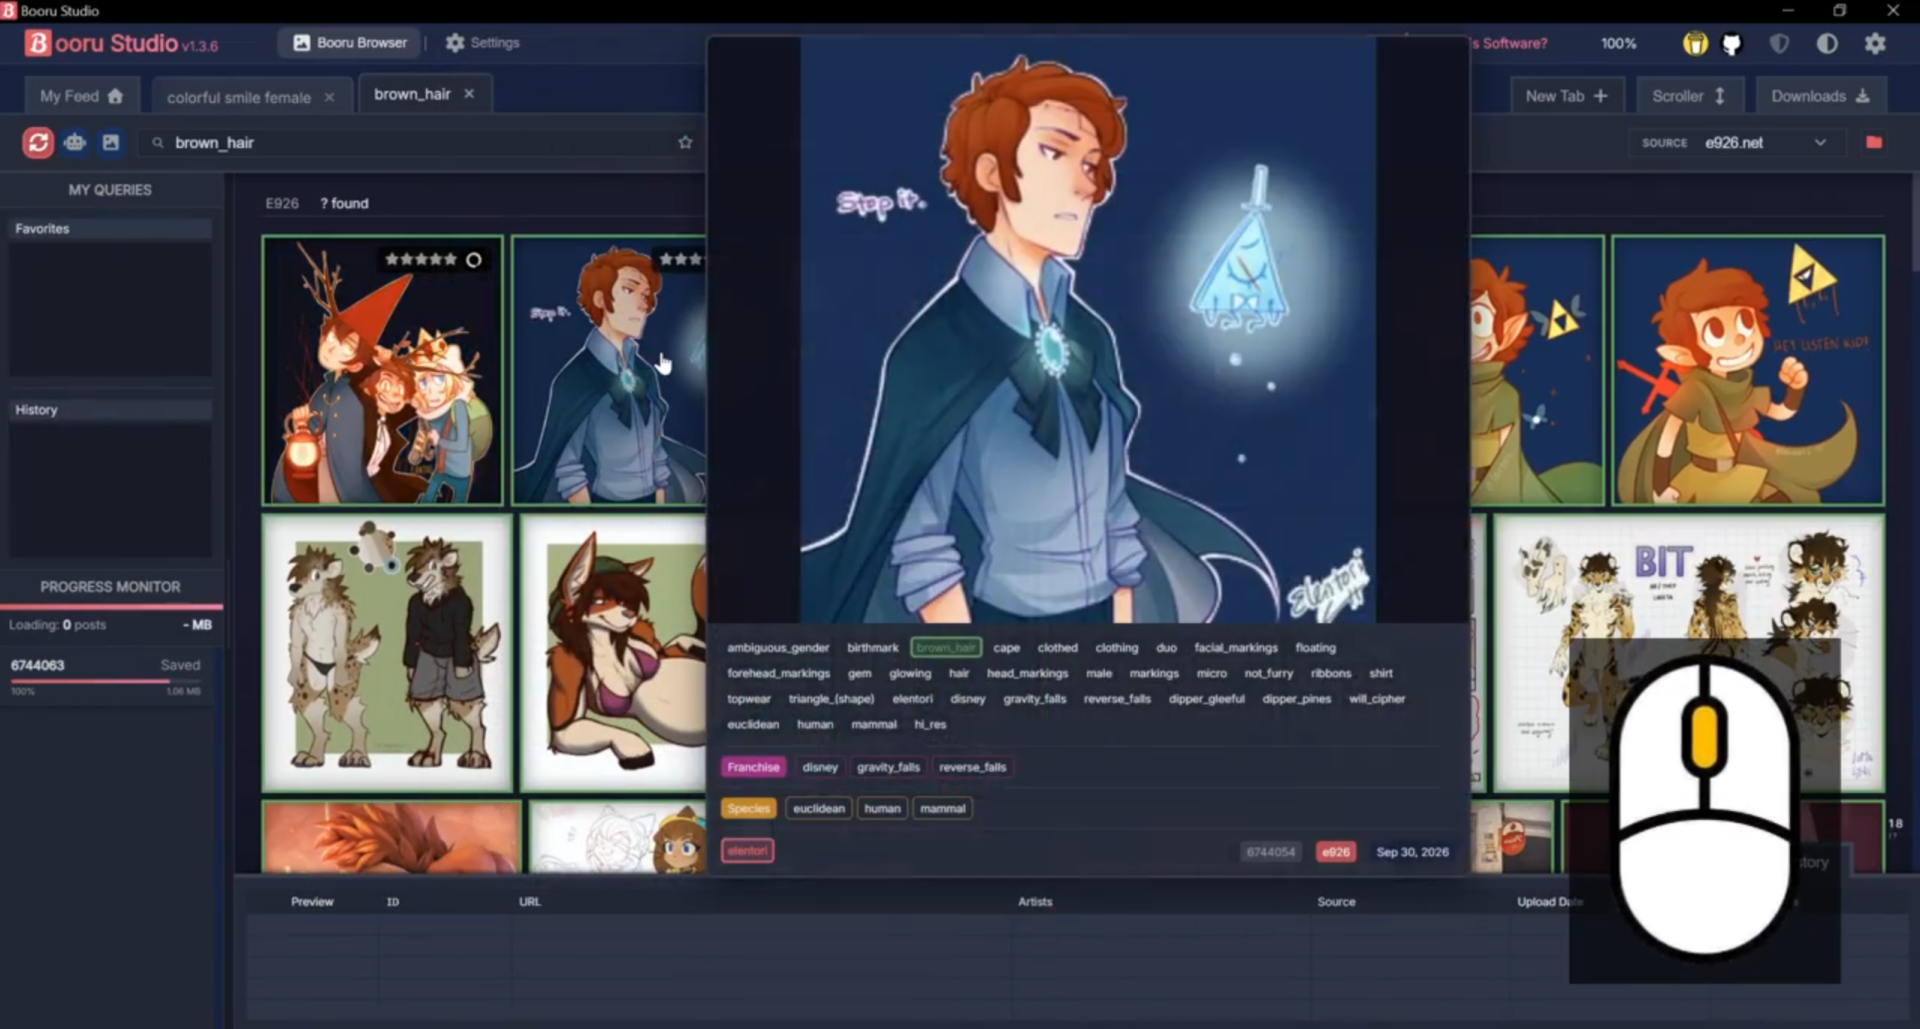The height and width of the screenshot is (1029, 1920).
Task: Click the robot icon beside refresh
Action: (x=75, y=143)
